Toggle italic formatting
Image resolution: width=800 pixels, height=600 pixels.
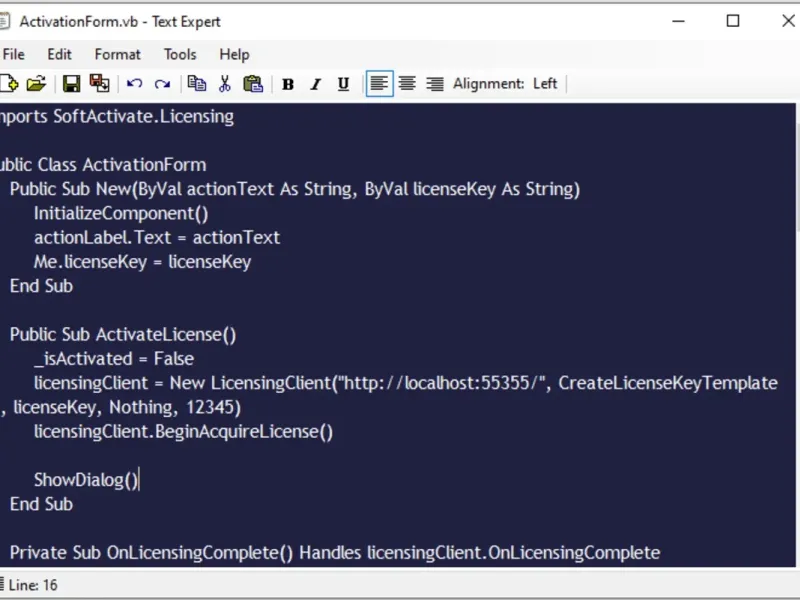pos(316,84)
